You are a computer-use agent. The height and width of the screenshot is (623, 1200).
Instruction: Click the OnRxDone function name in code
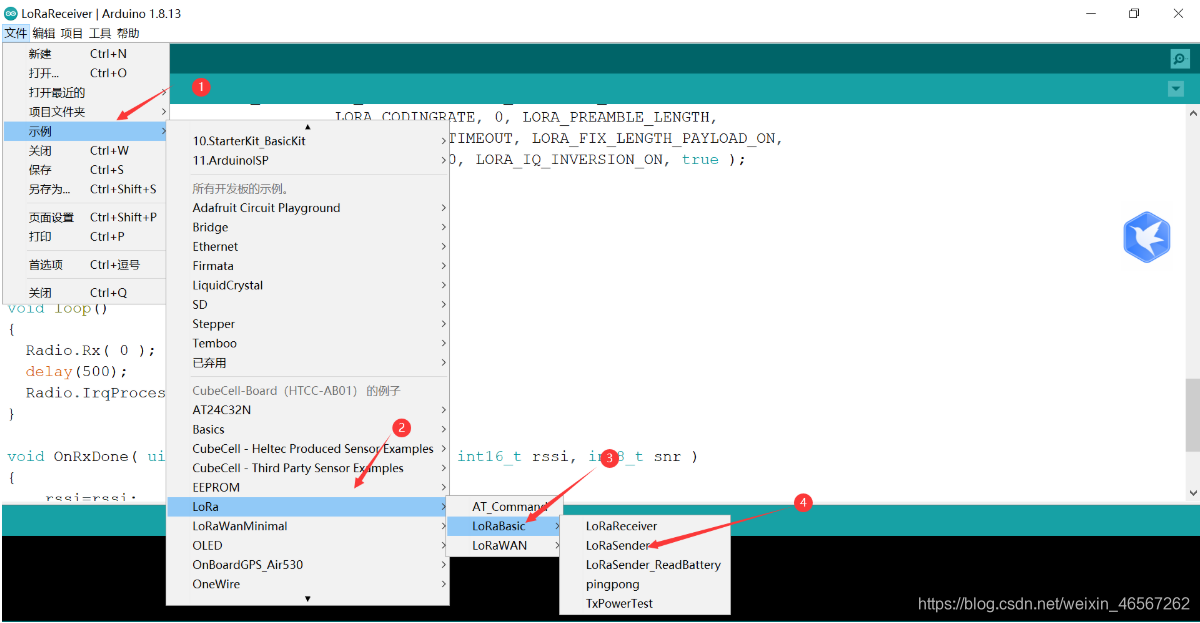click(91, 456)
